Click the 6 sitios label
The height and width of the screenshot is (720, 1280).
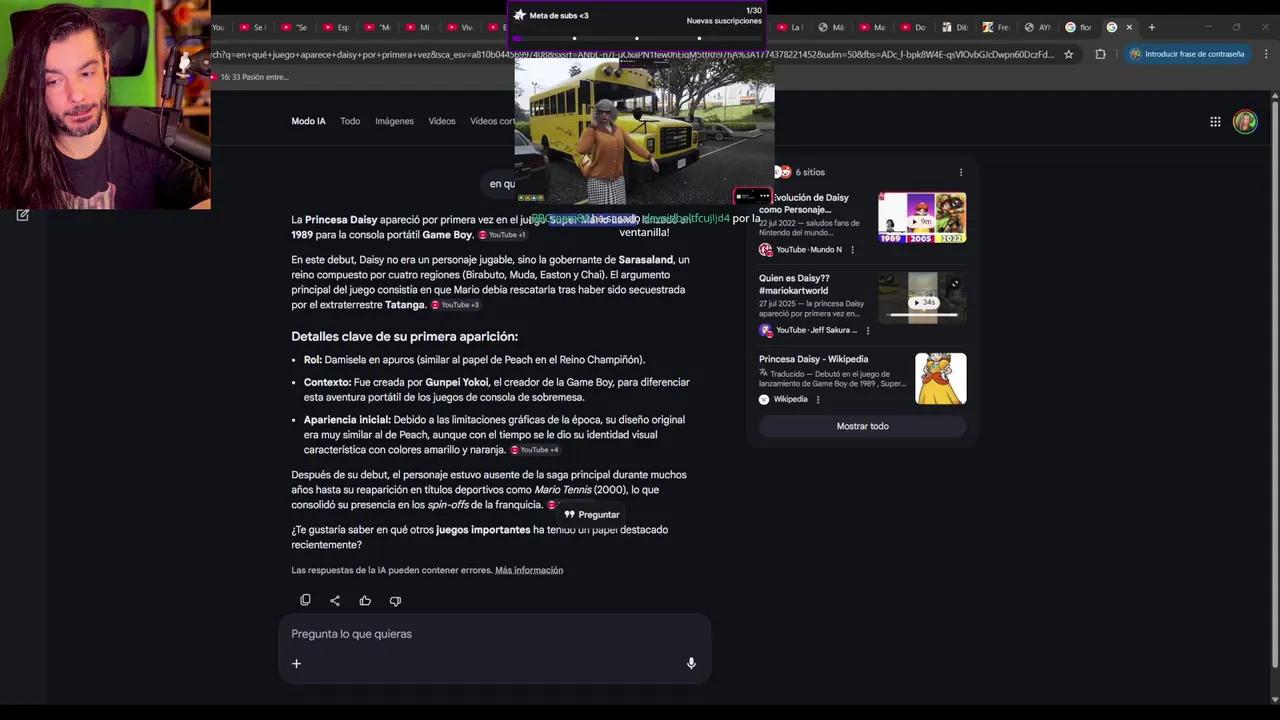click(x=810, y=172)
